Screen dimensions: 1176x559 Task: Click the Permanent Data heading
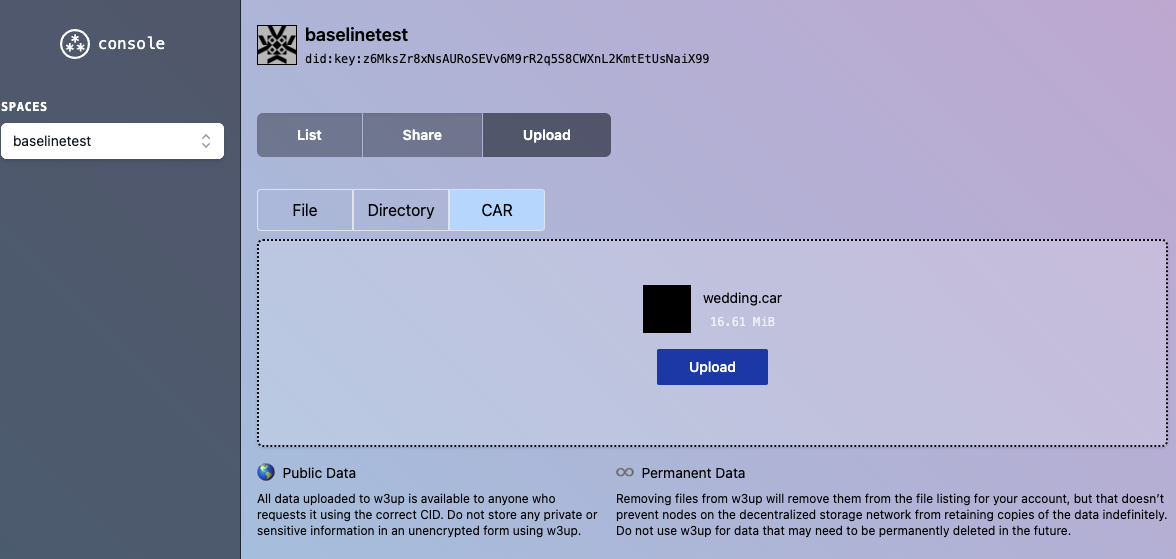point(693,473)
